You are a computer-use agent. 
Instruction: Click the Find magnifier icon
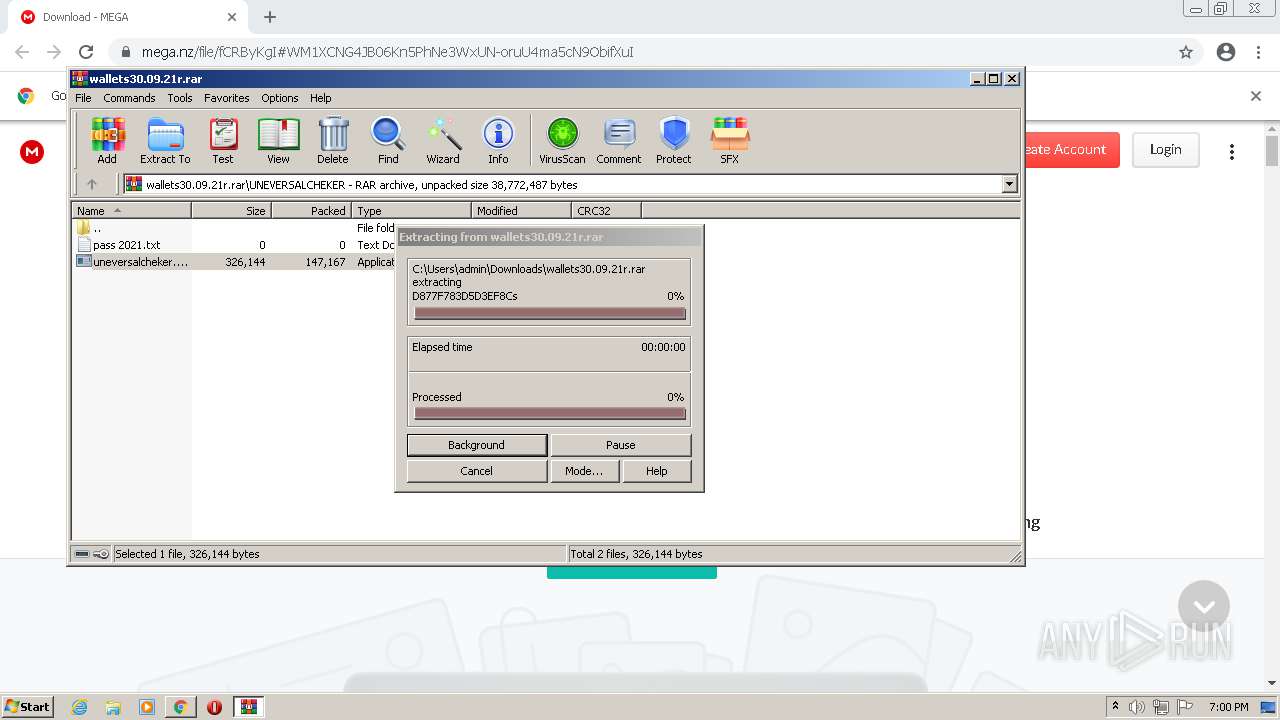(388, 140)
